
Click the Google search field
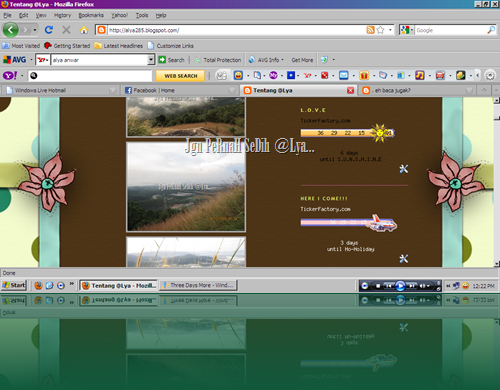[x=451, y=30]
